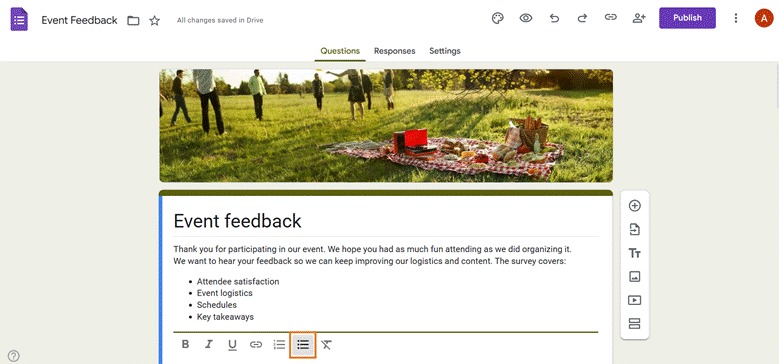The width and height of the screenshot is (779, 364).
Task: Open the customize theme palette
Action: coord(497,18)
